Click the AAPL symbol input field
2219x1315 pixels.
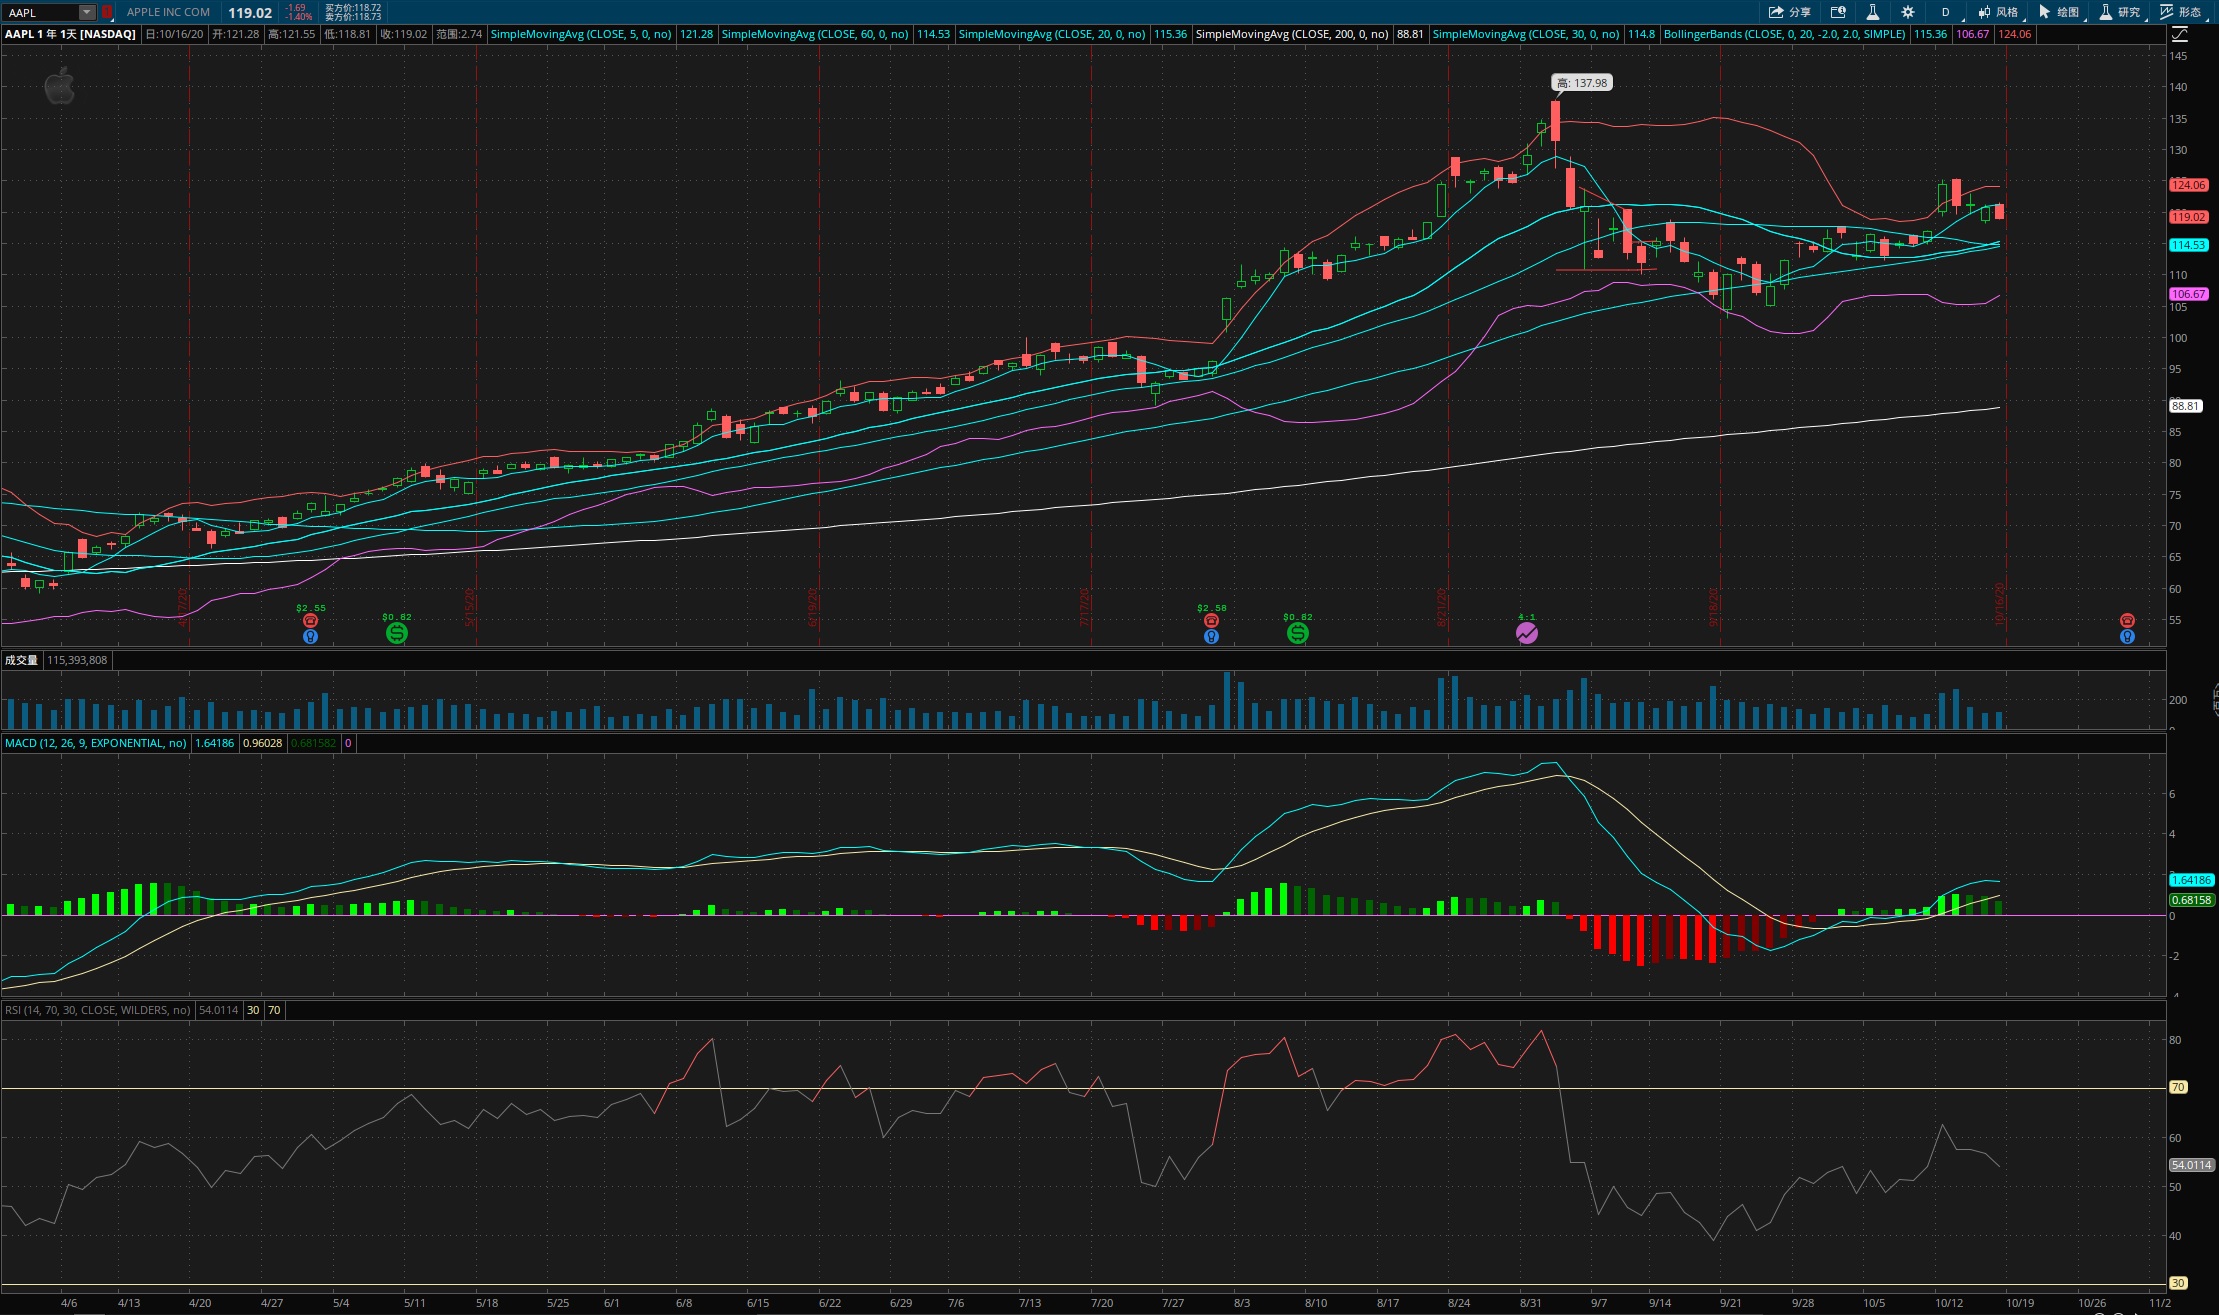point(40,12)
